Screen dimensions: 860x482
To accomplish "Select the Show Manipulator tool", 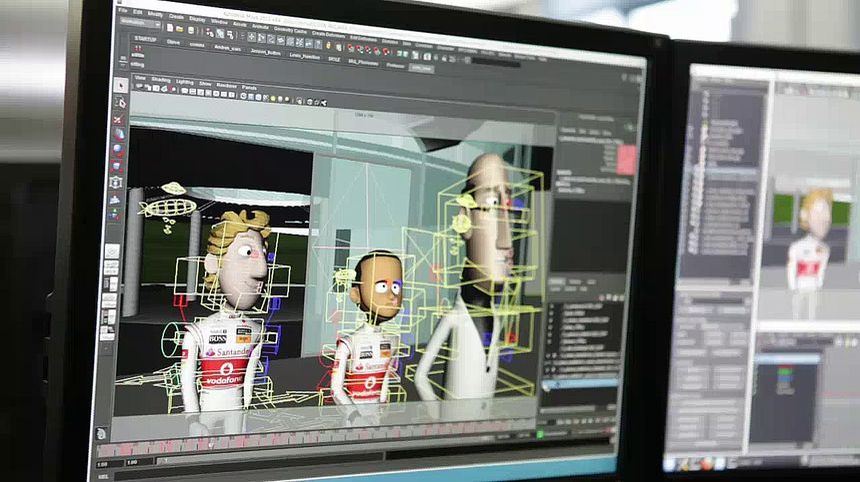I will click(114, 215).
